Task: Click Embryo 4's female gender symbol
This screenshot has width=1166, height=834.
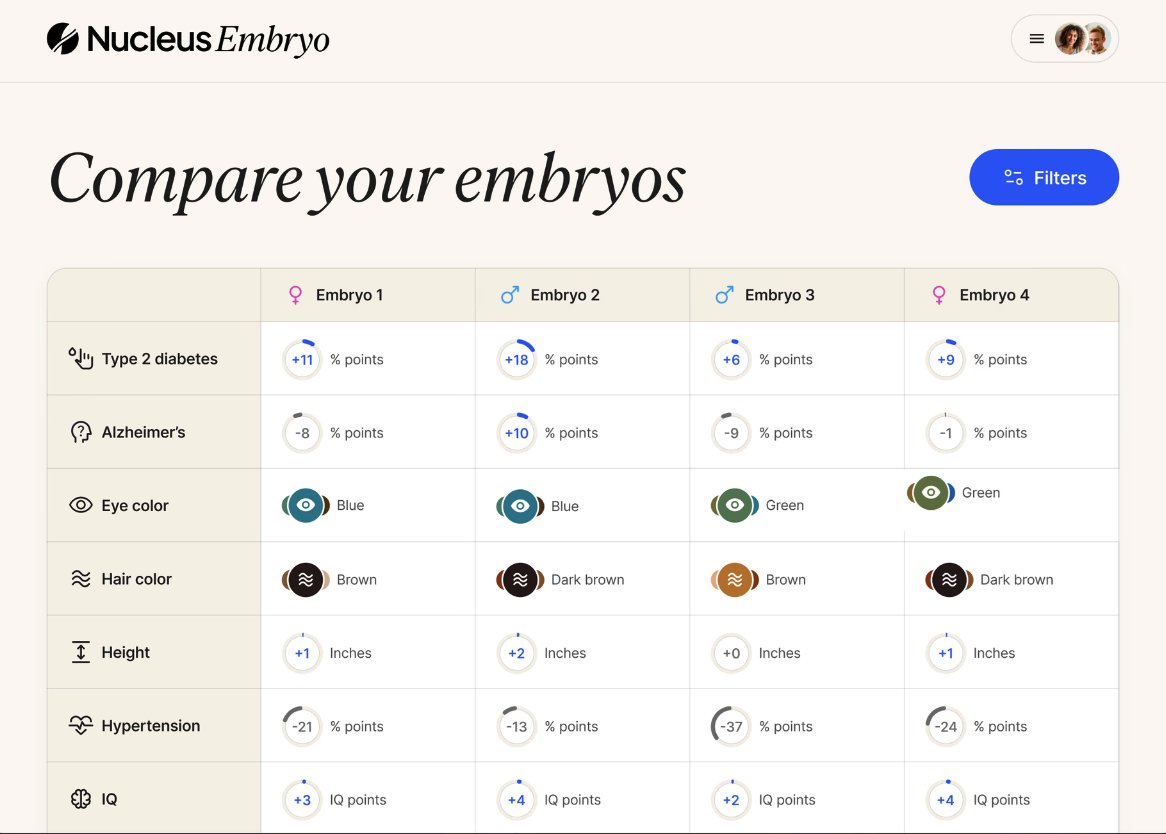Action: tap(939, 295)
